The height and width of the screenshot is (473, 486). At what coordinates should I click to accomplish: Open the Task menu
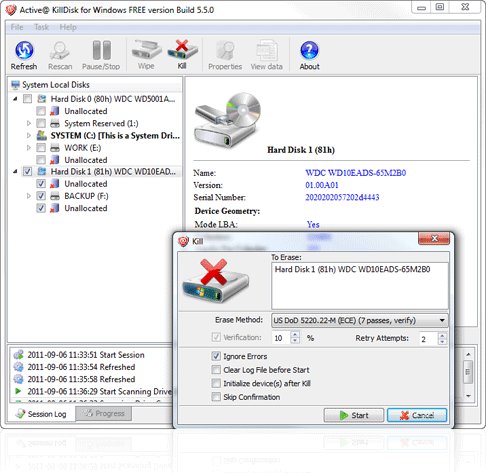tap(41, 27)
